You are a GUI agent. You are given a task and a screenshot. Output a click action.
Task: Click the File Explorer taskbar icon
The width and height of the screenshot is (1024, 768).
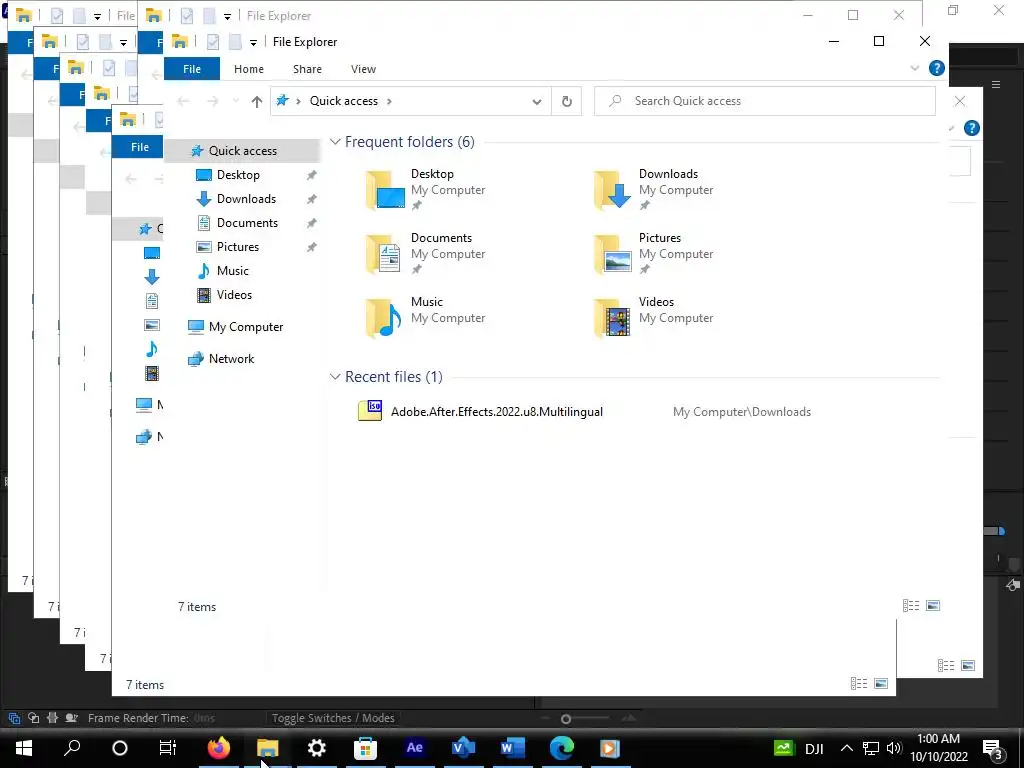(267, 748)
